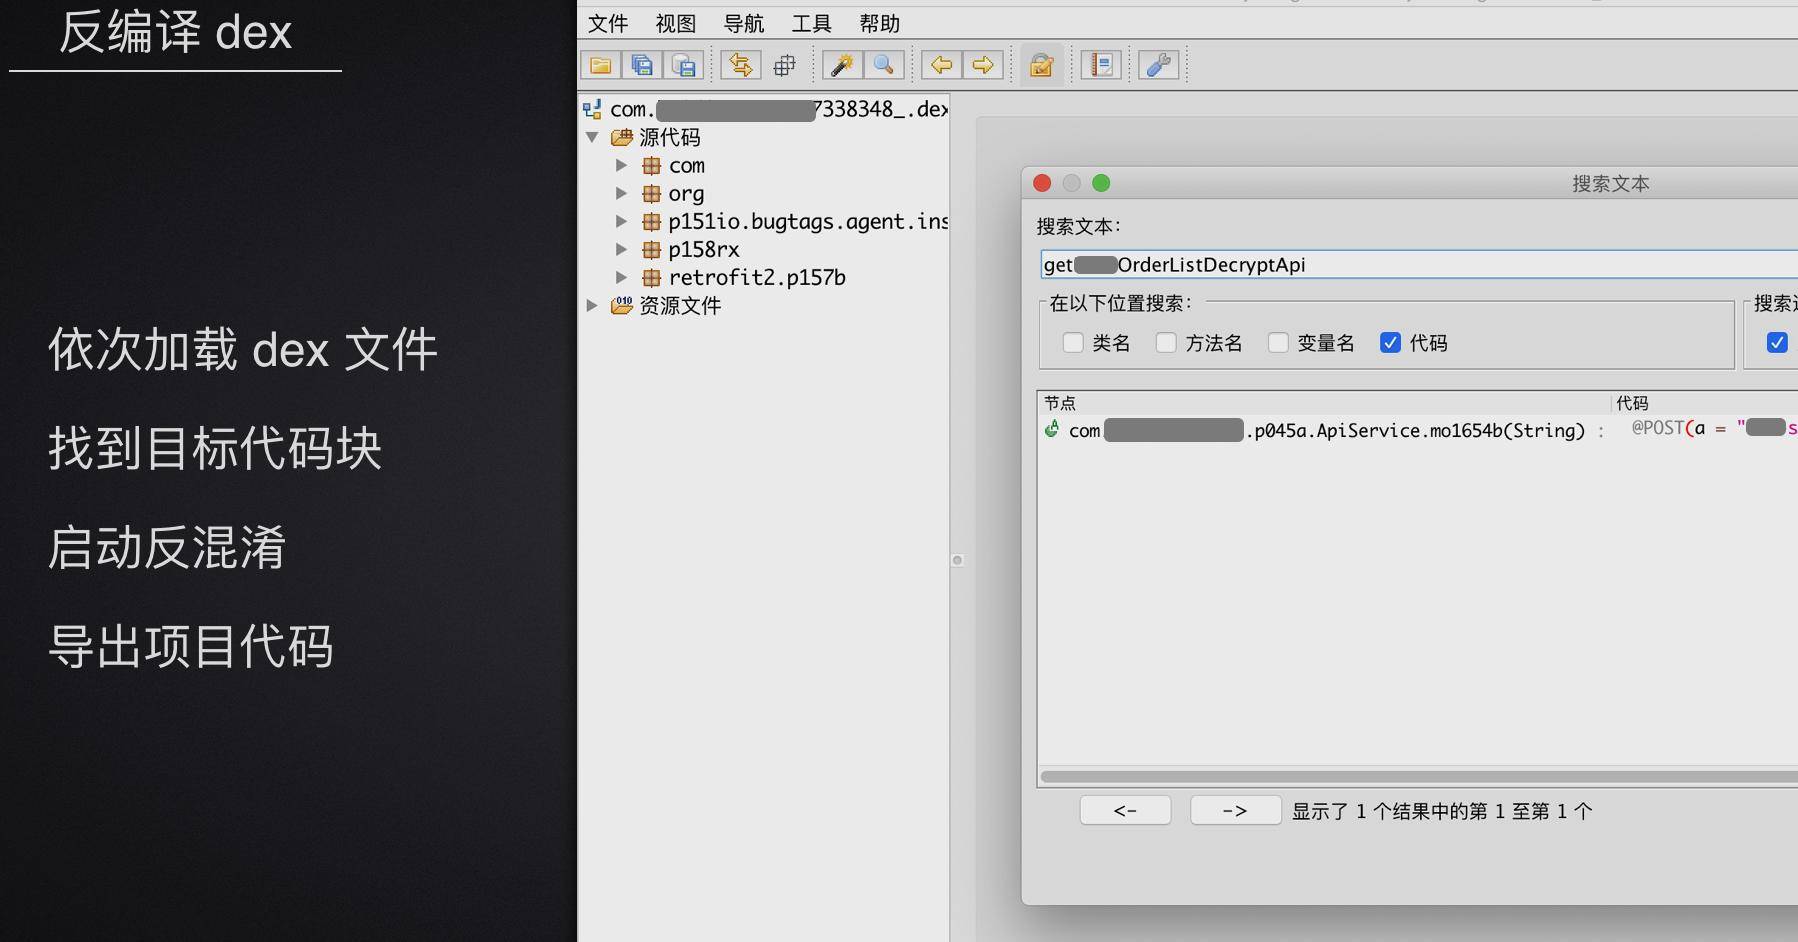Enable the 类名 checkbox

[1073, 343]
